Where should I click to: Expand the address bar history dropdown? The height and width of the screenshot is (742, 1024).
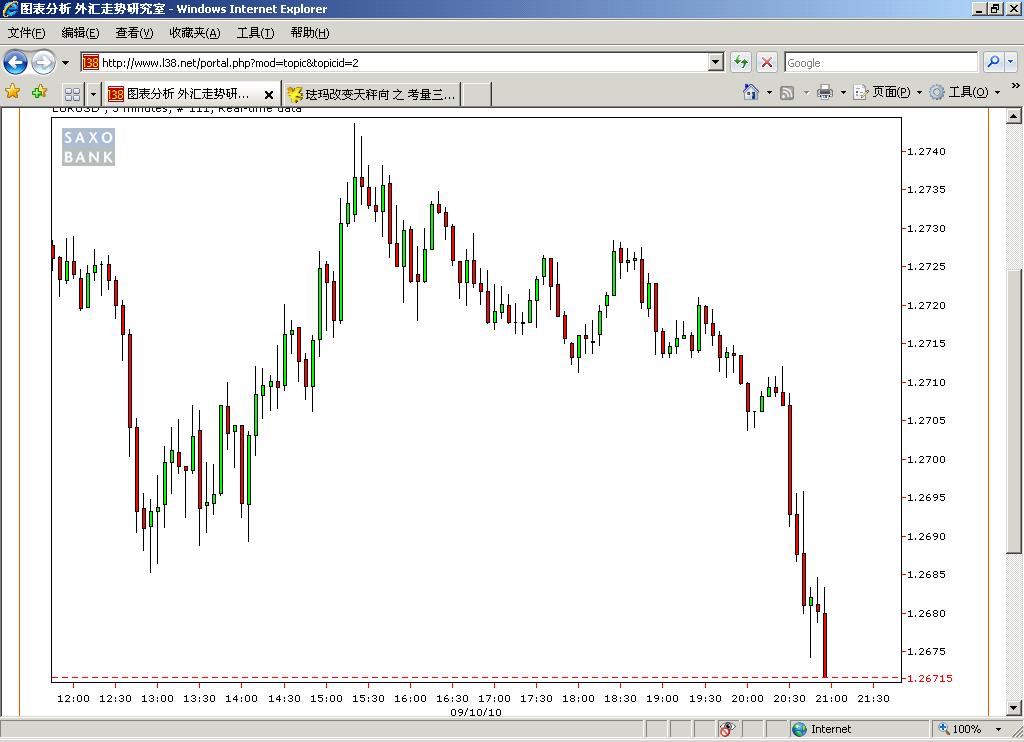click(x=716, y=63)
